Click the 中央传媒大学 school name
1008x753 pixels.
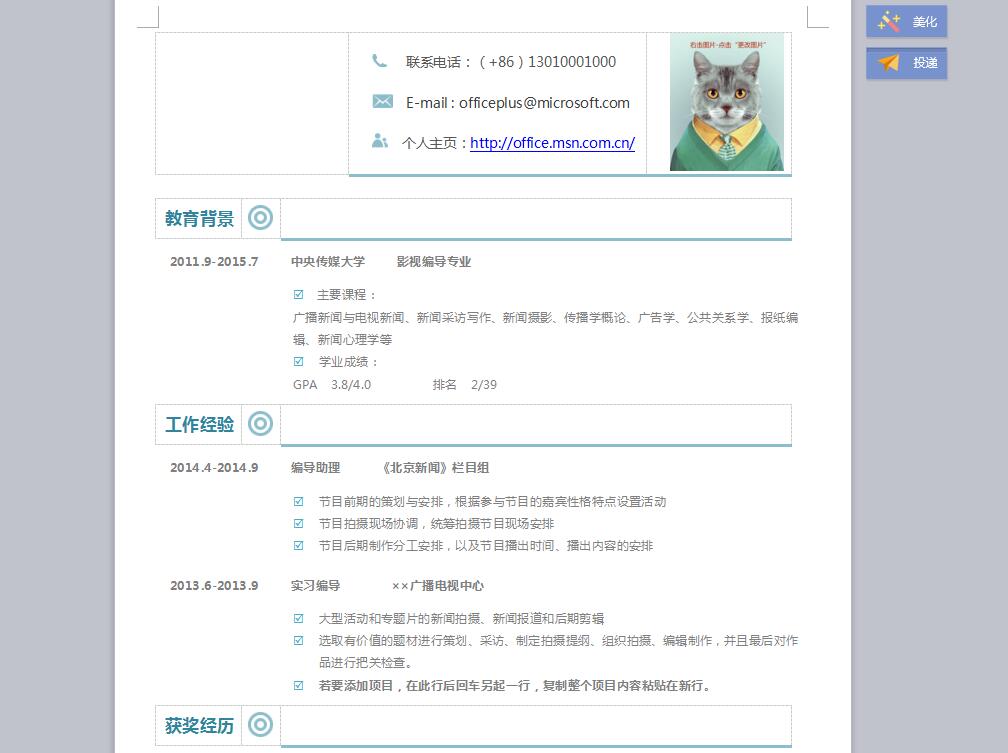coord(328,262)
